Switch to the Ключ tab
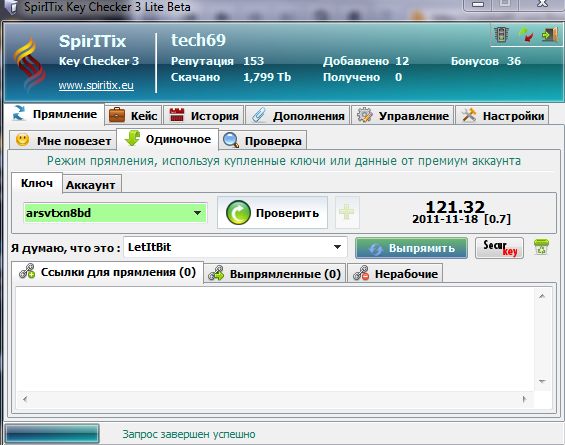565x445 pixels. coord(37,183)
